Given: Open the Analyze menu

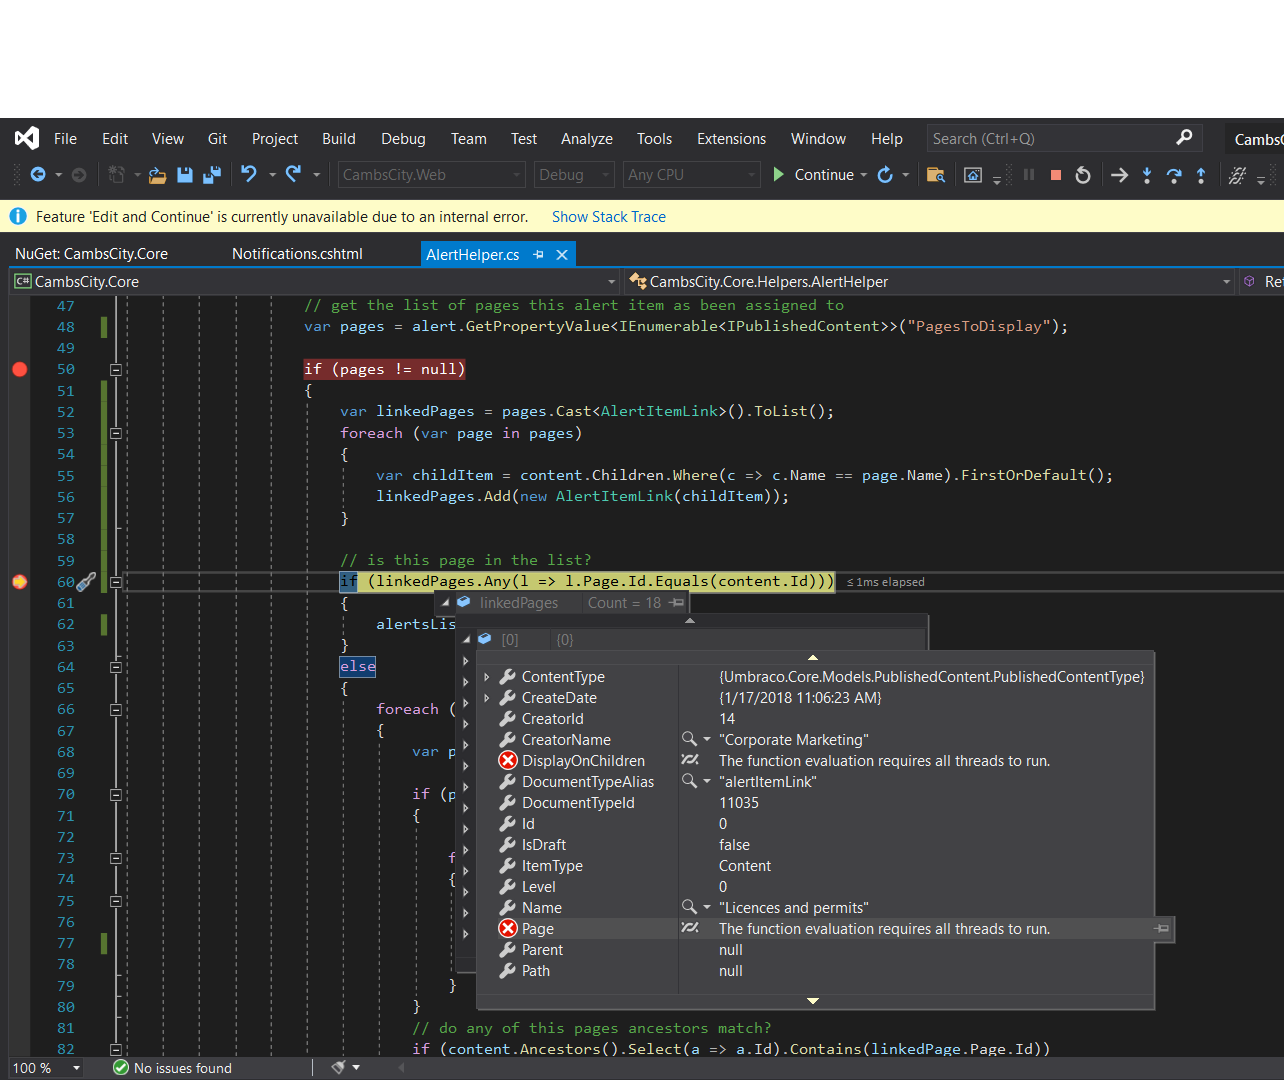Looking at the screenshot, I should [x=586, y=139].
